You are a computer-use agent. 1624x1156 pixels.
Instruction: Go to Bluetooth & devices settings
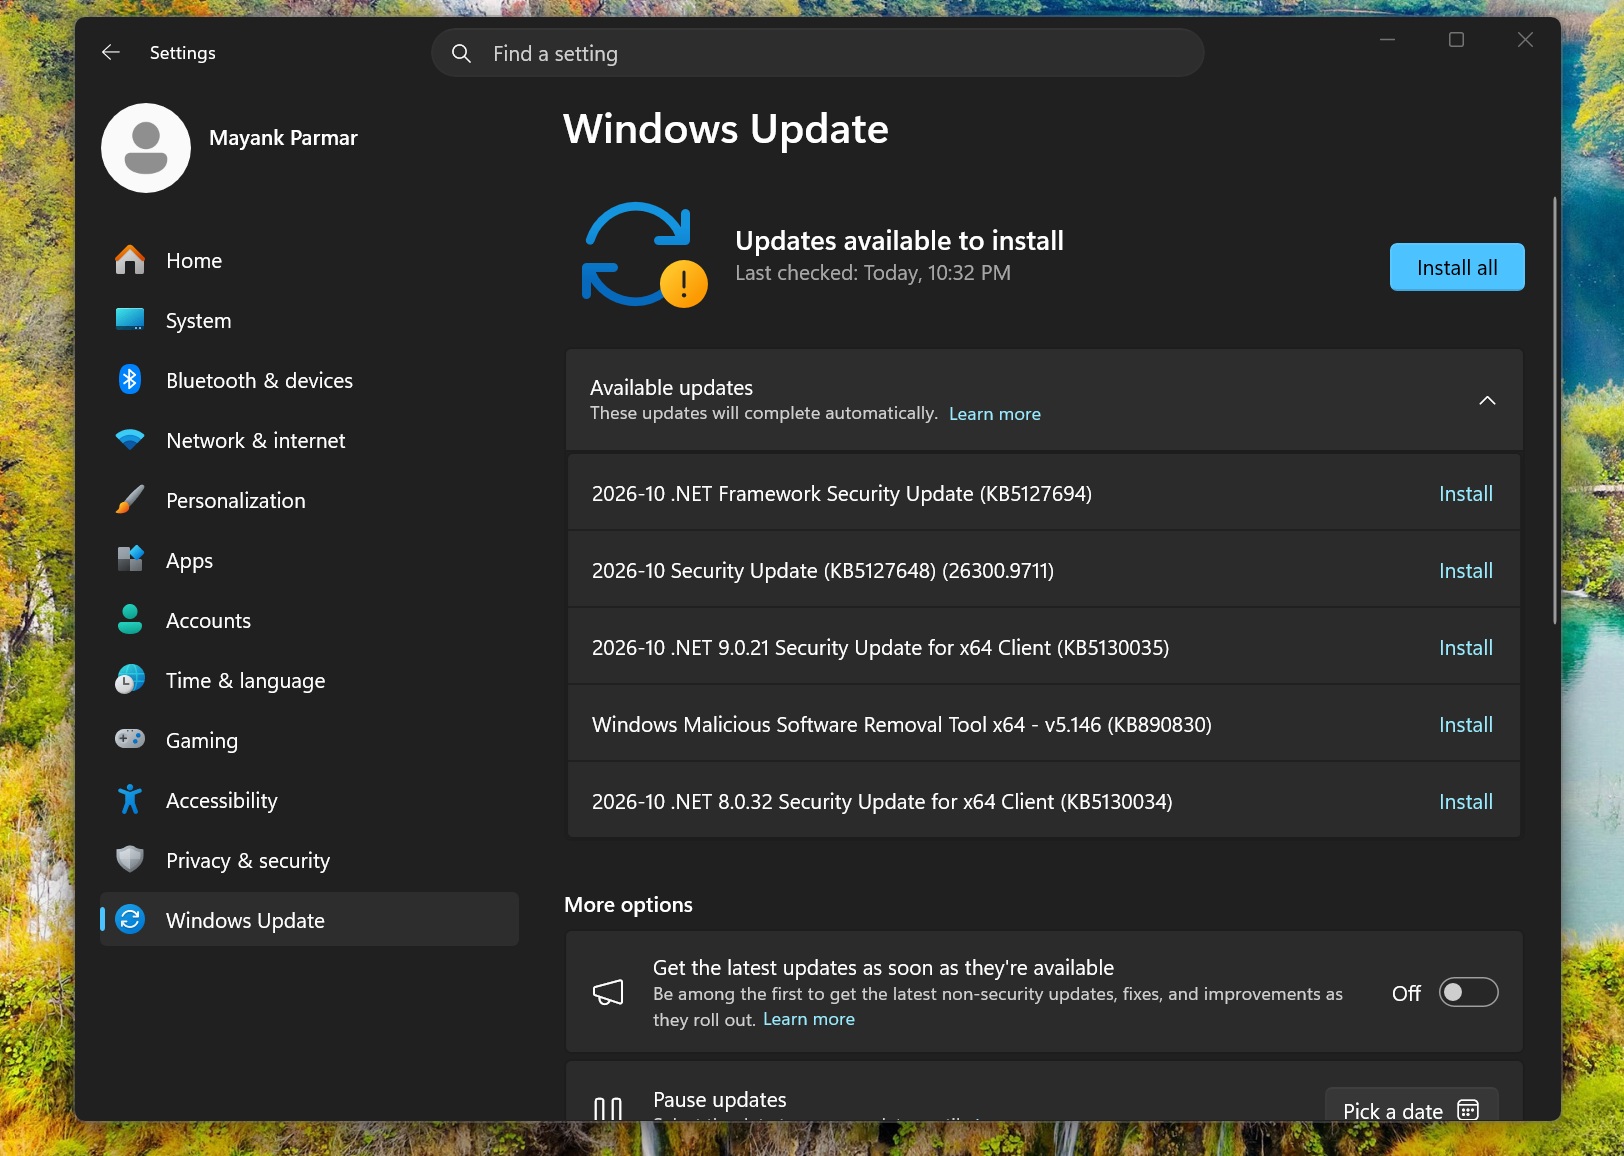(309, 380)
